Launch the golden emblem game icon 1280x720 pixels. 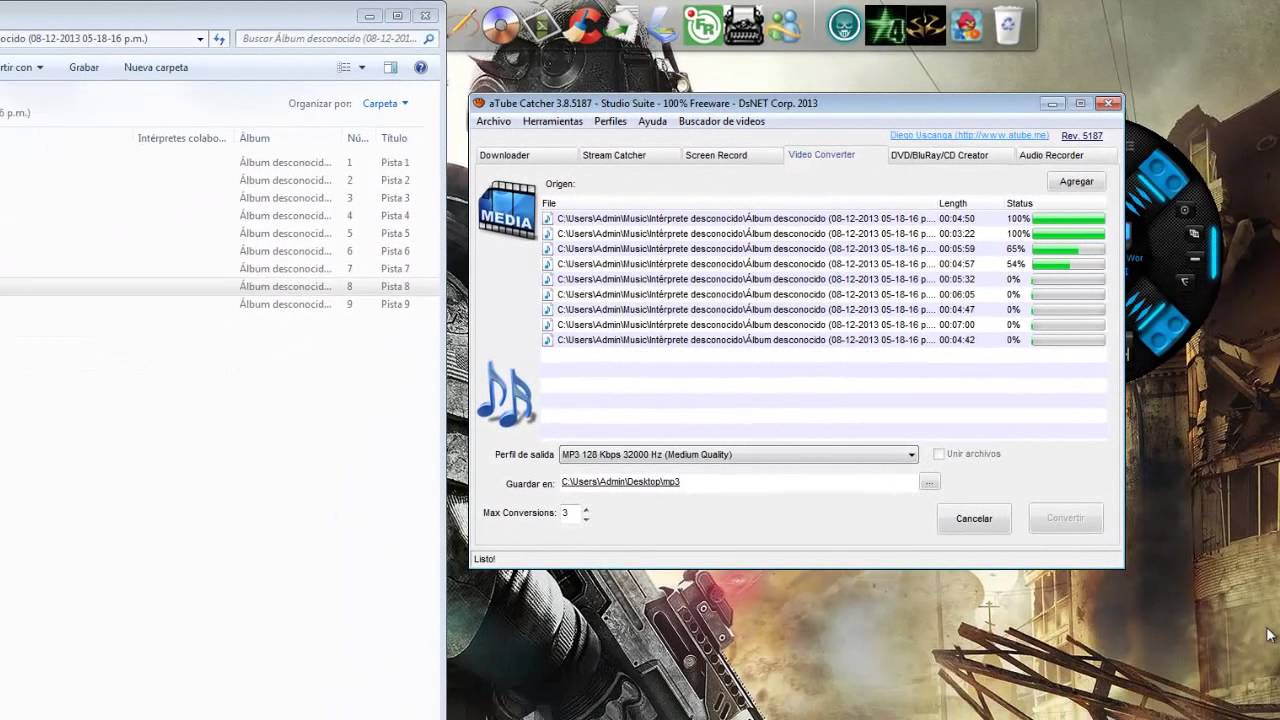click(x=925, y=25)
